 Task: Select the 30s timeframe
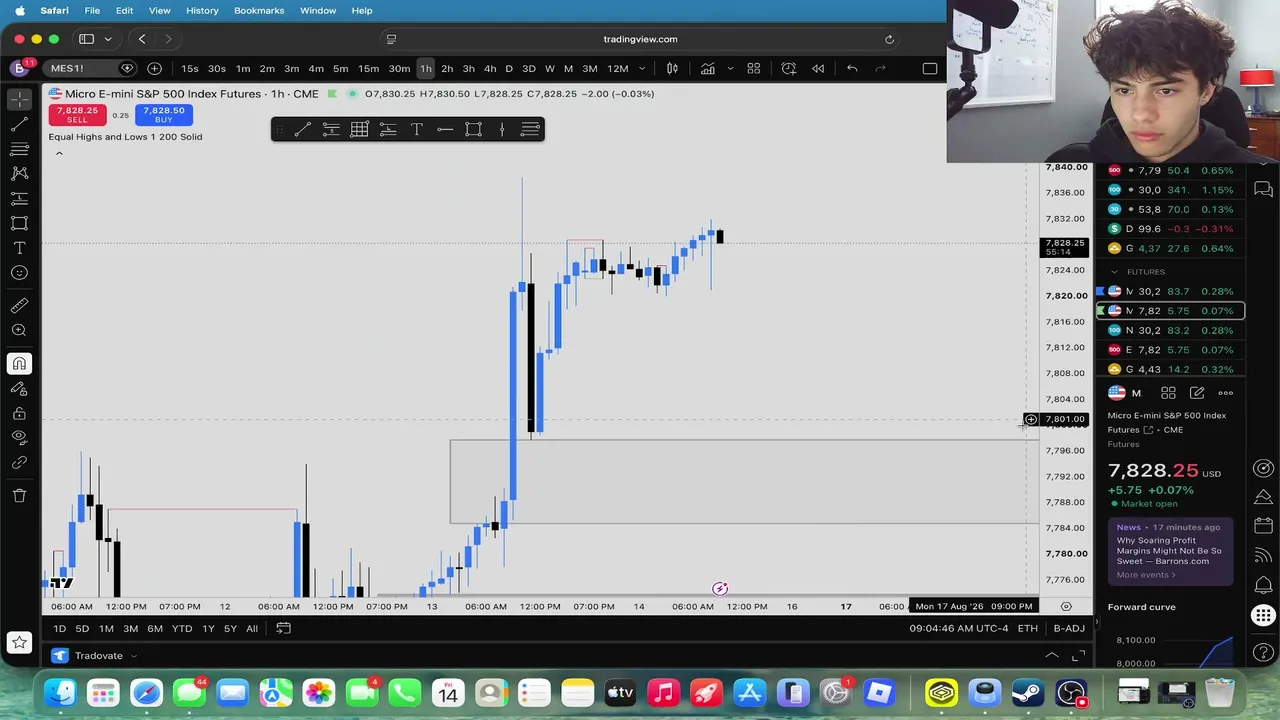(x=217, y=68)
